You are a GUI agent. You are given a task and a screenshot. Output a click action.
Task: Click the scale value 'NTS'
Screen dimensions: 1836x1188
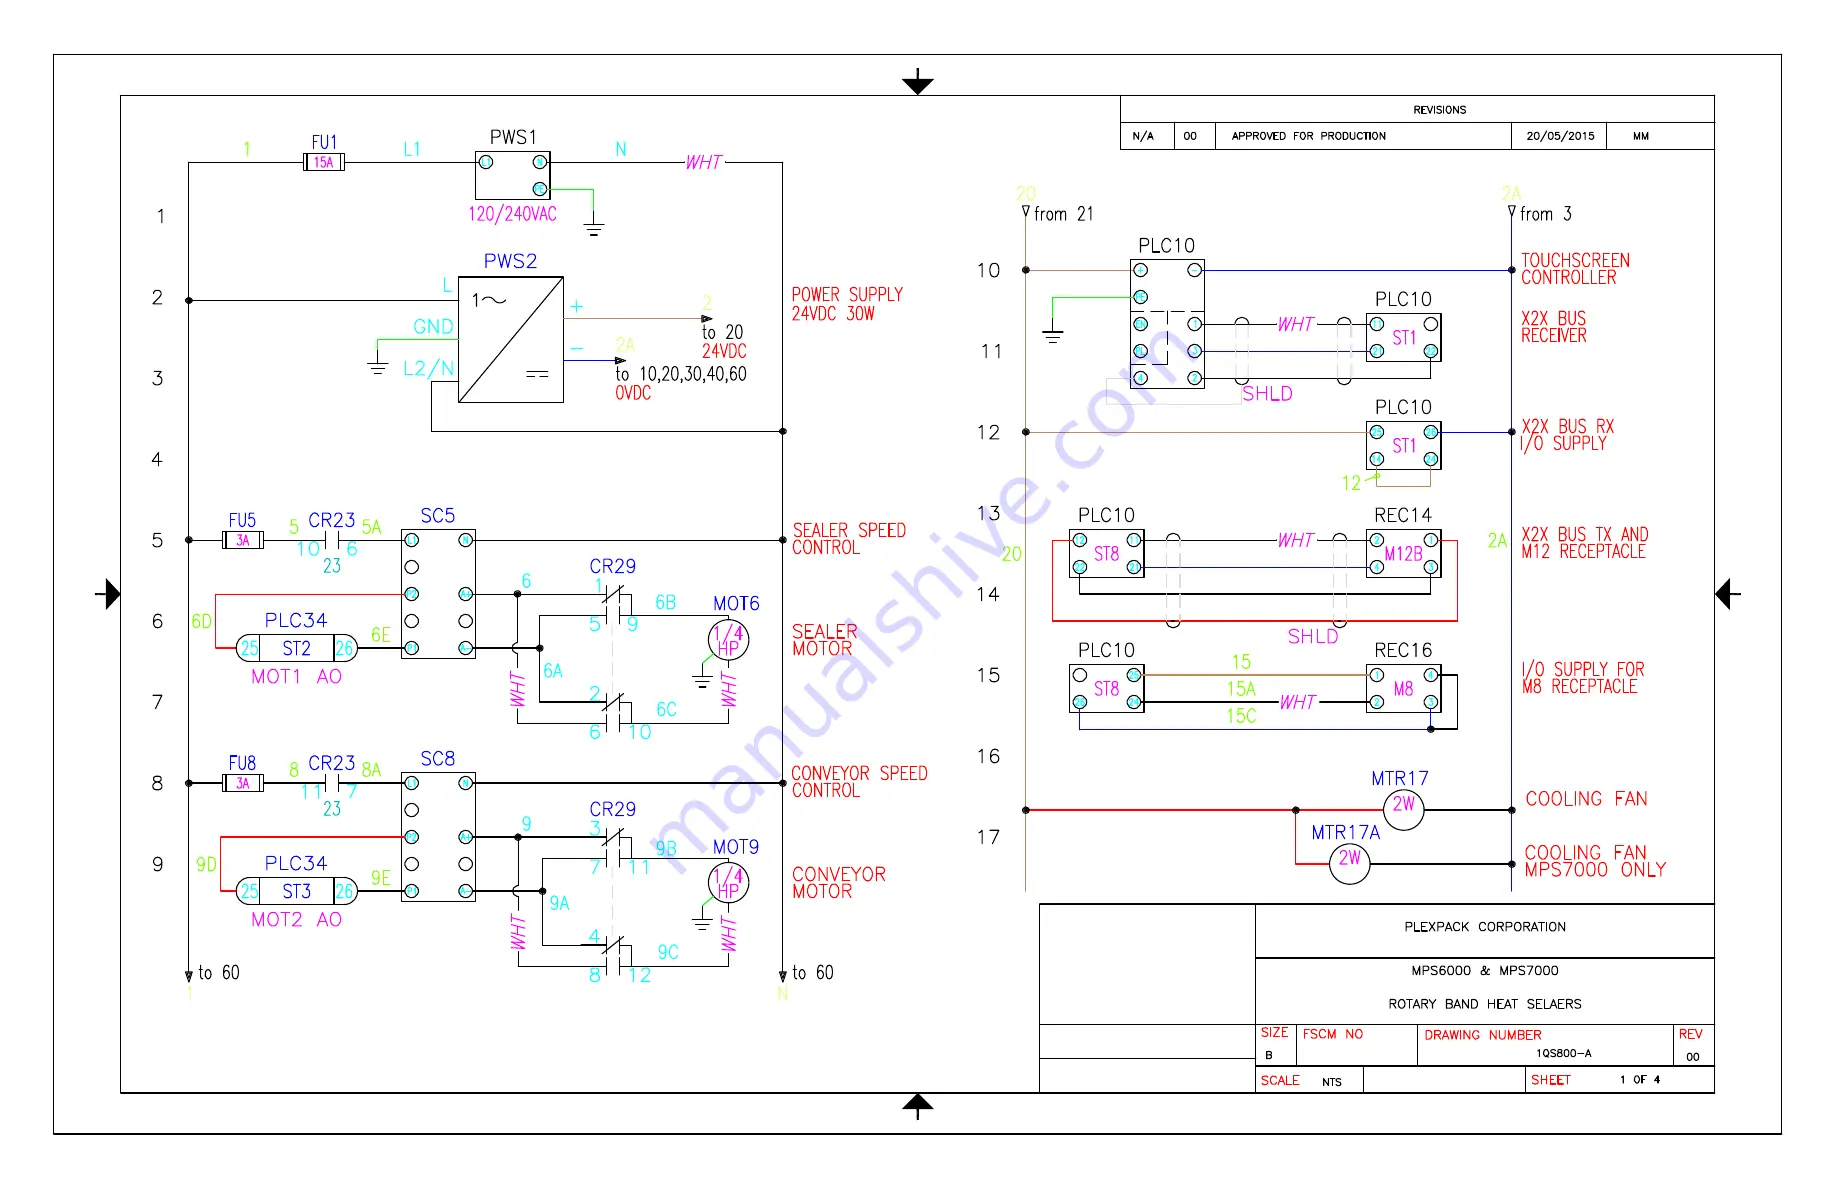pos(1332,1082)
